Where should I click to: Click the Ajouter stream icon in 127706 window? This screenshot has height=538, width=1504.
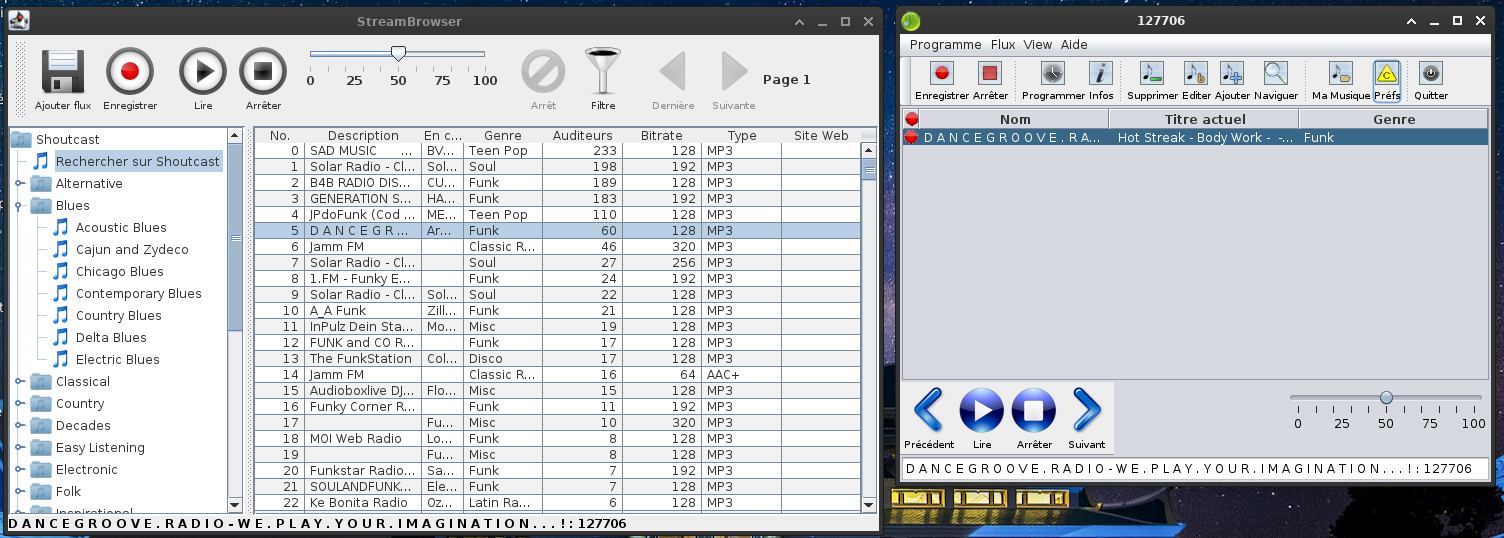pos(1232,73)
